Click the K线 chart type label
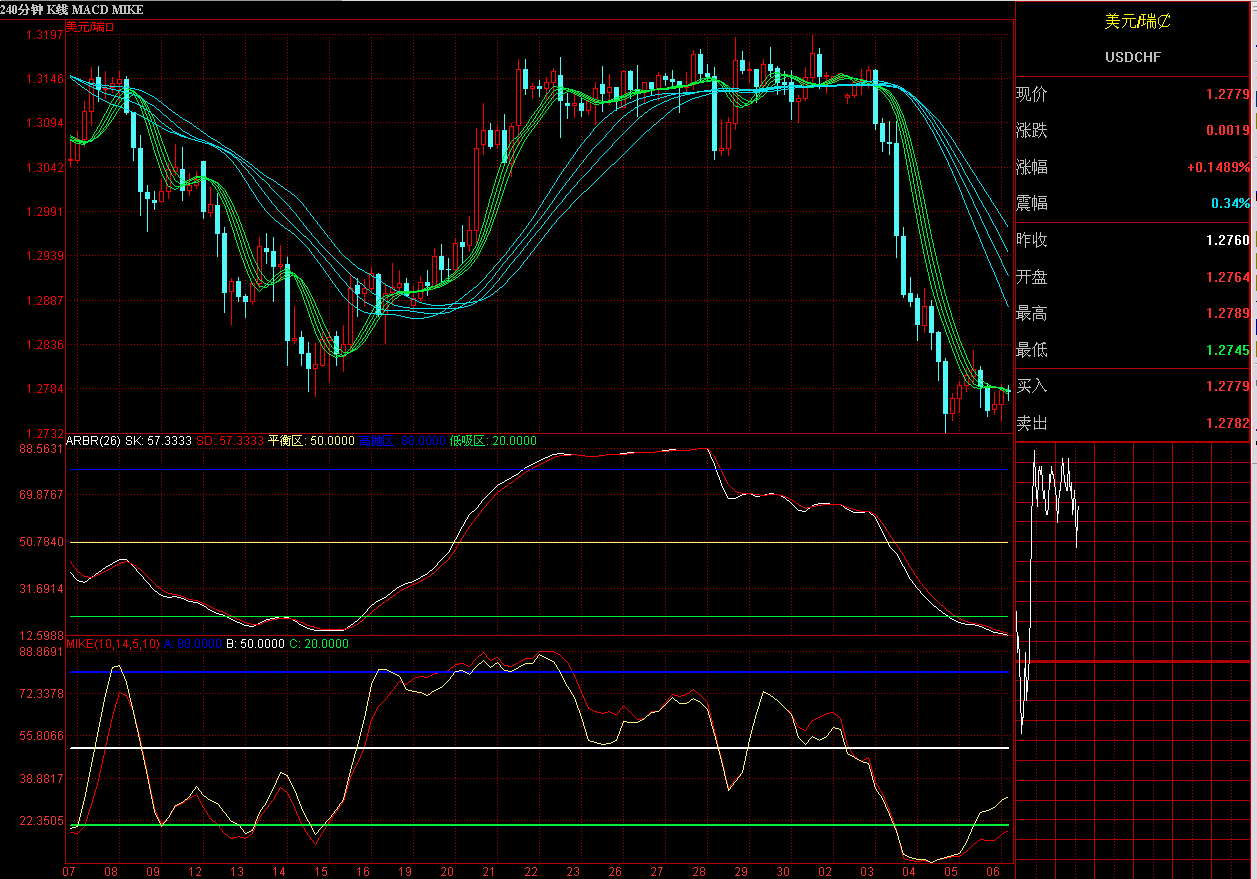 pyautogui.click(x=55, y=9)
